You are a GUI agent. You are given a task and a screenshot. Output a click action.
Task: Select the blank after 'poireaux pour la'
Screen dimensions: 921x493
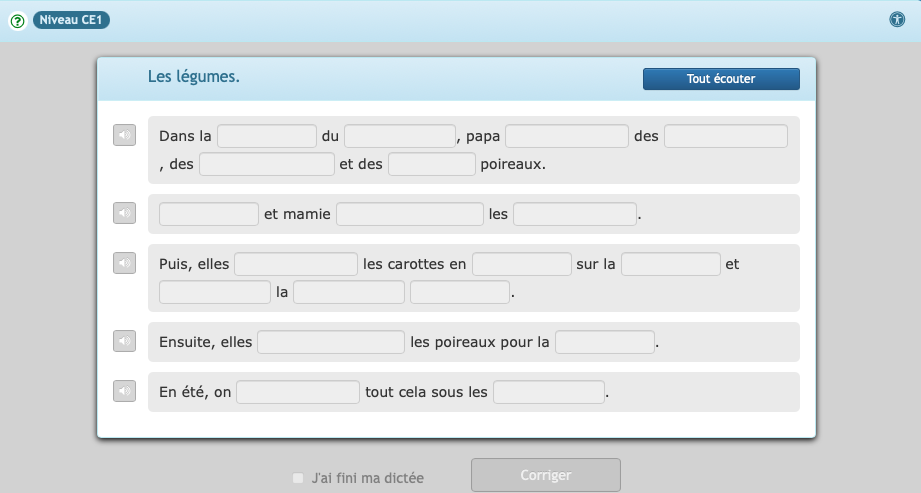tap(605, 342)
